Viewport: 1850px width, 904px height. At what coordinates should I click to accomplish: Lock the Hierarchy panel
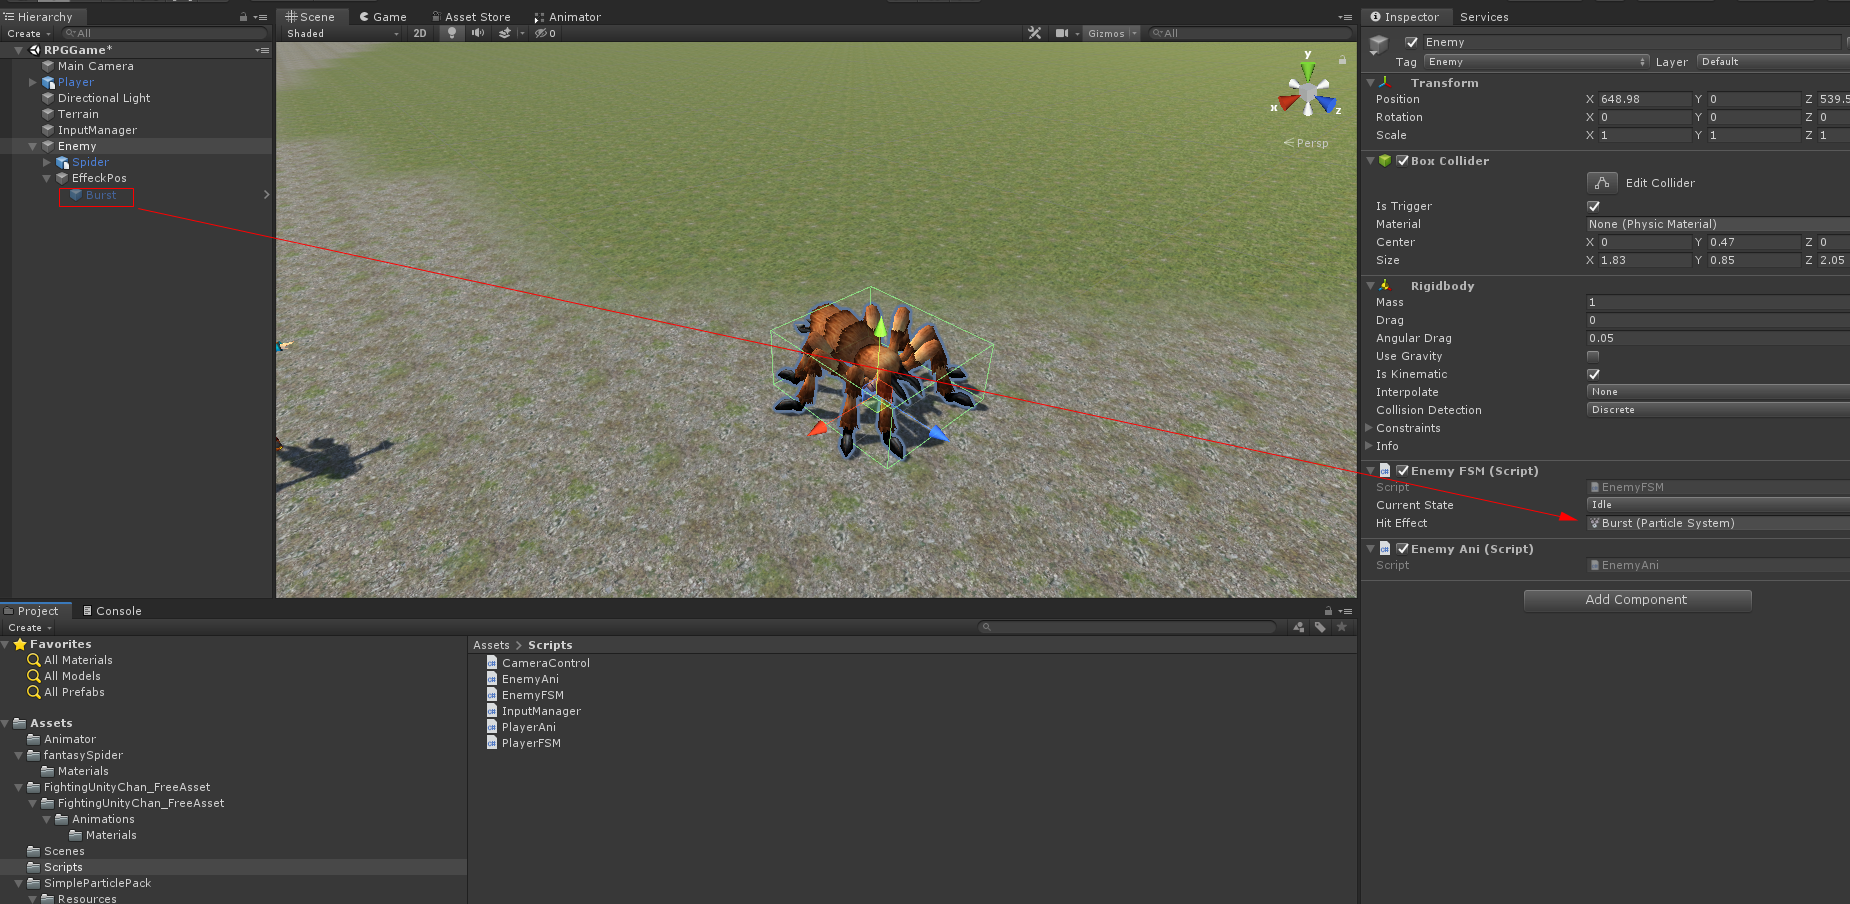(243, 17)
